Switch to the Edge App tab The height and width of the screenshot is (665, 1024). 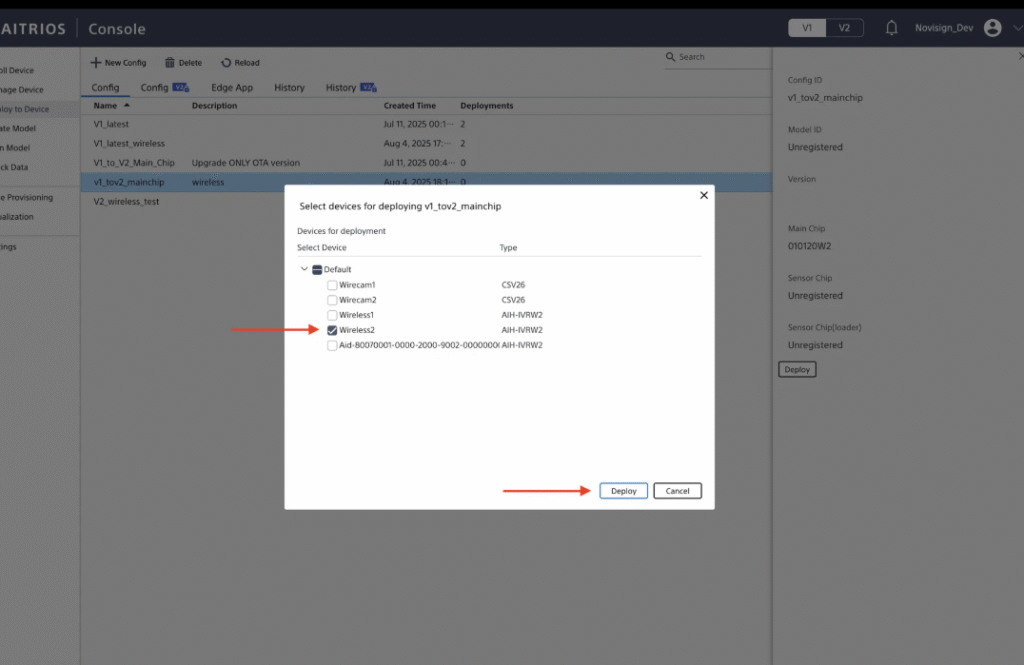click(x=230, y=87)
